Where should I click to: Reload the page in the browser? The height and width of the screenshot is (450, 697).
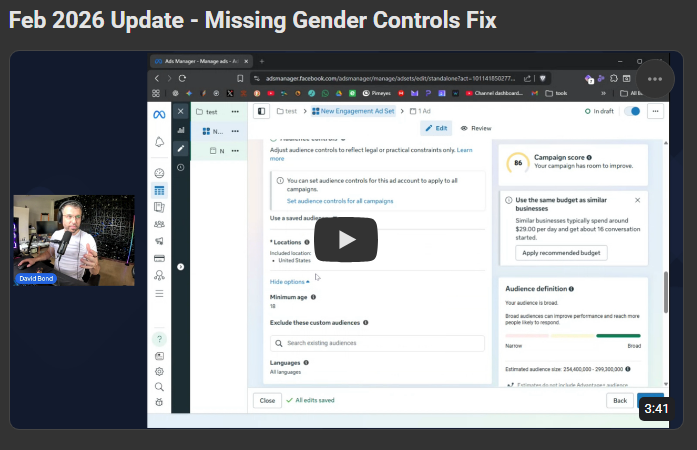pos(182,78)
